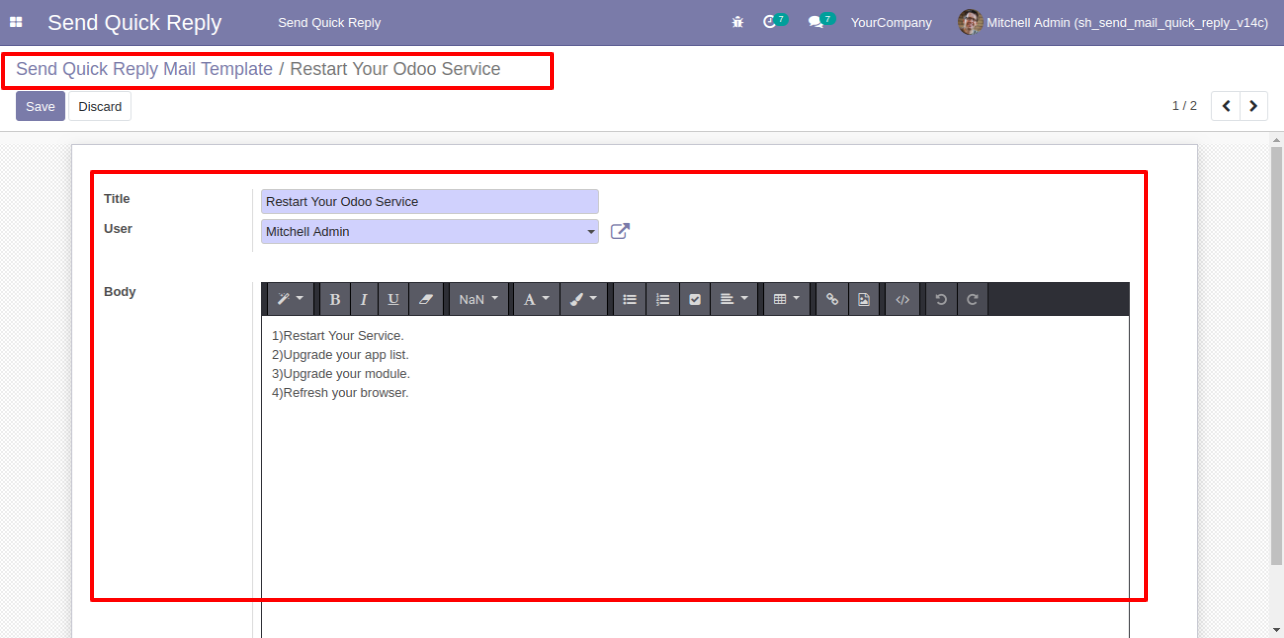Click the Title input field
Image resolution: width=1284 pixels, height=638 pixels.
430,202
